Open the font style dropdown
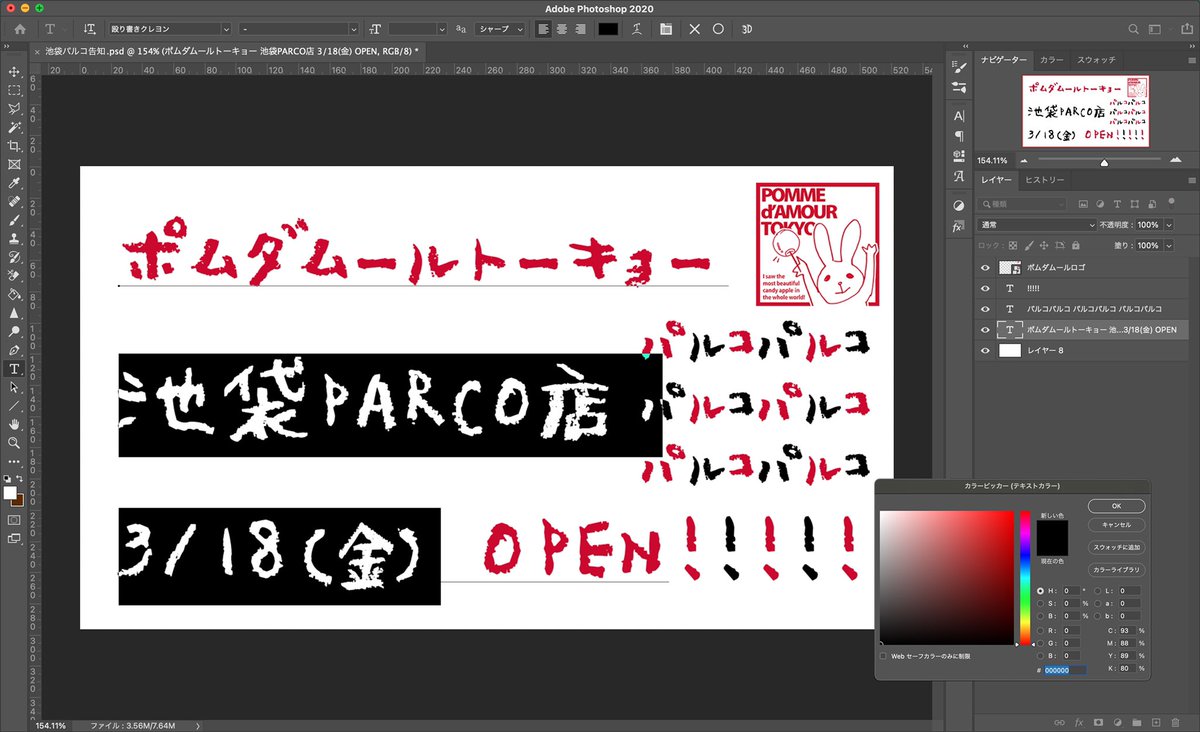 [298, 29]
